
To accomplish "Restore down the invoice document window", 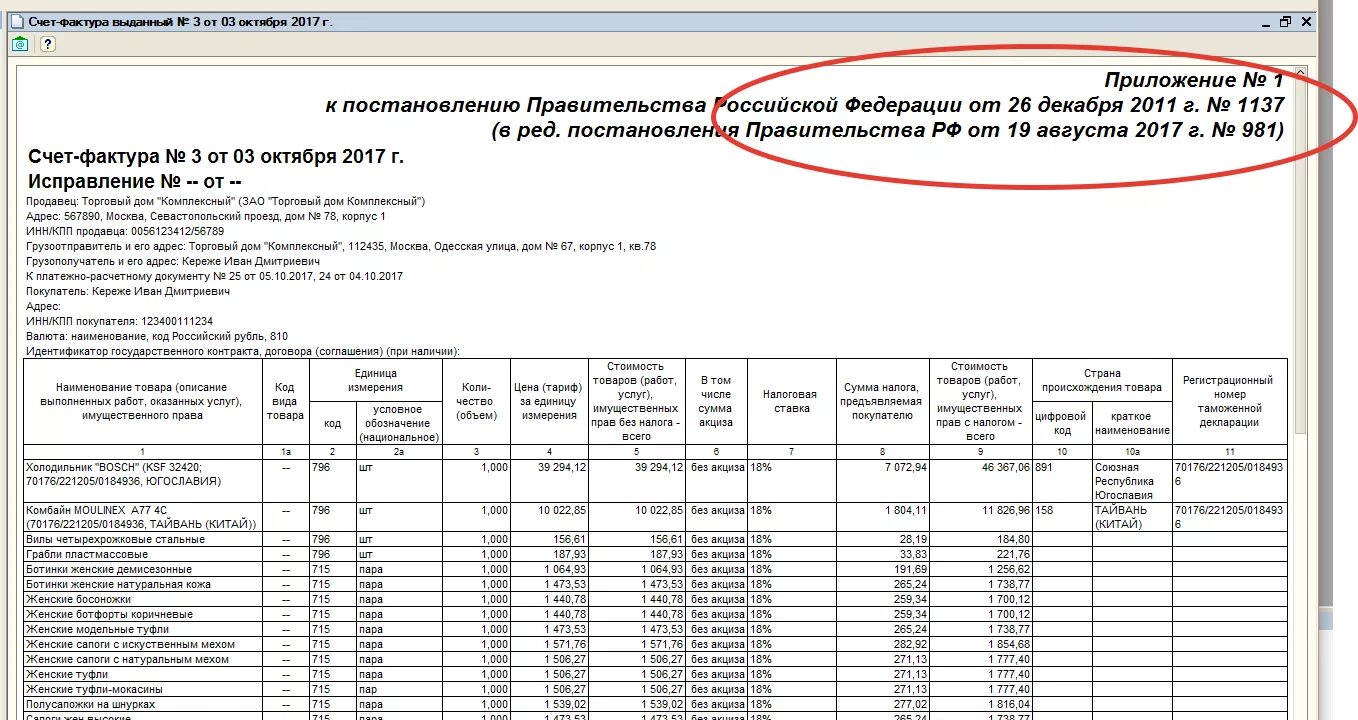I will pyautogui.click(x=1285, y=21).
